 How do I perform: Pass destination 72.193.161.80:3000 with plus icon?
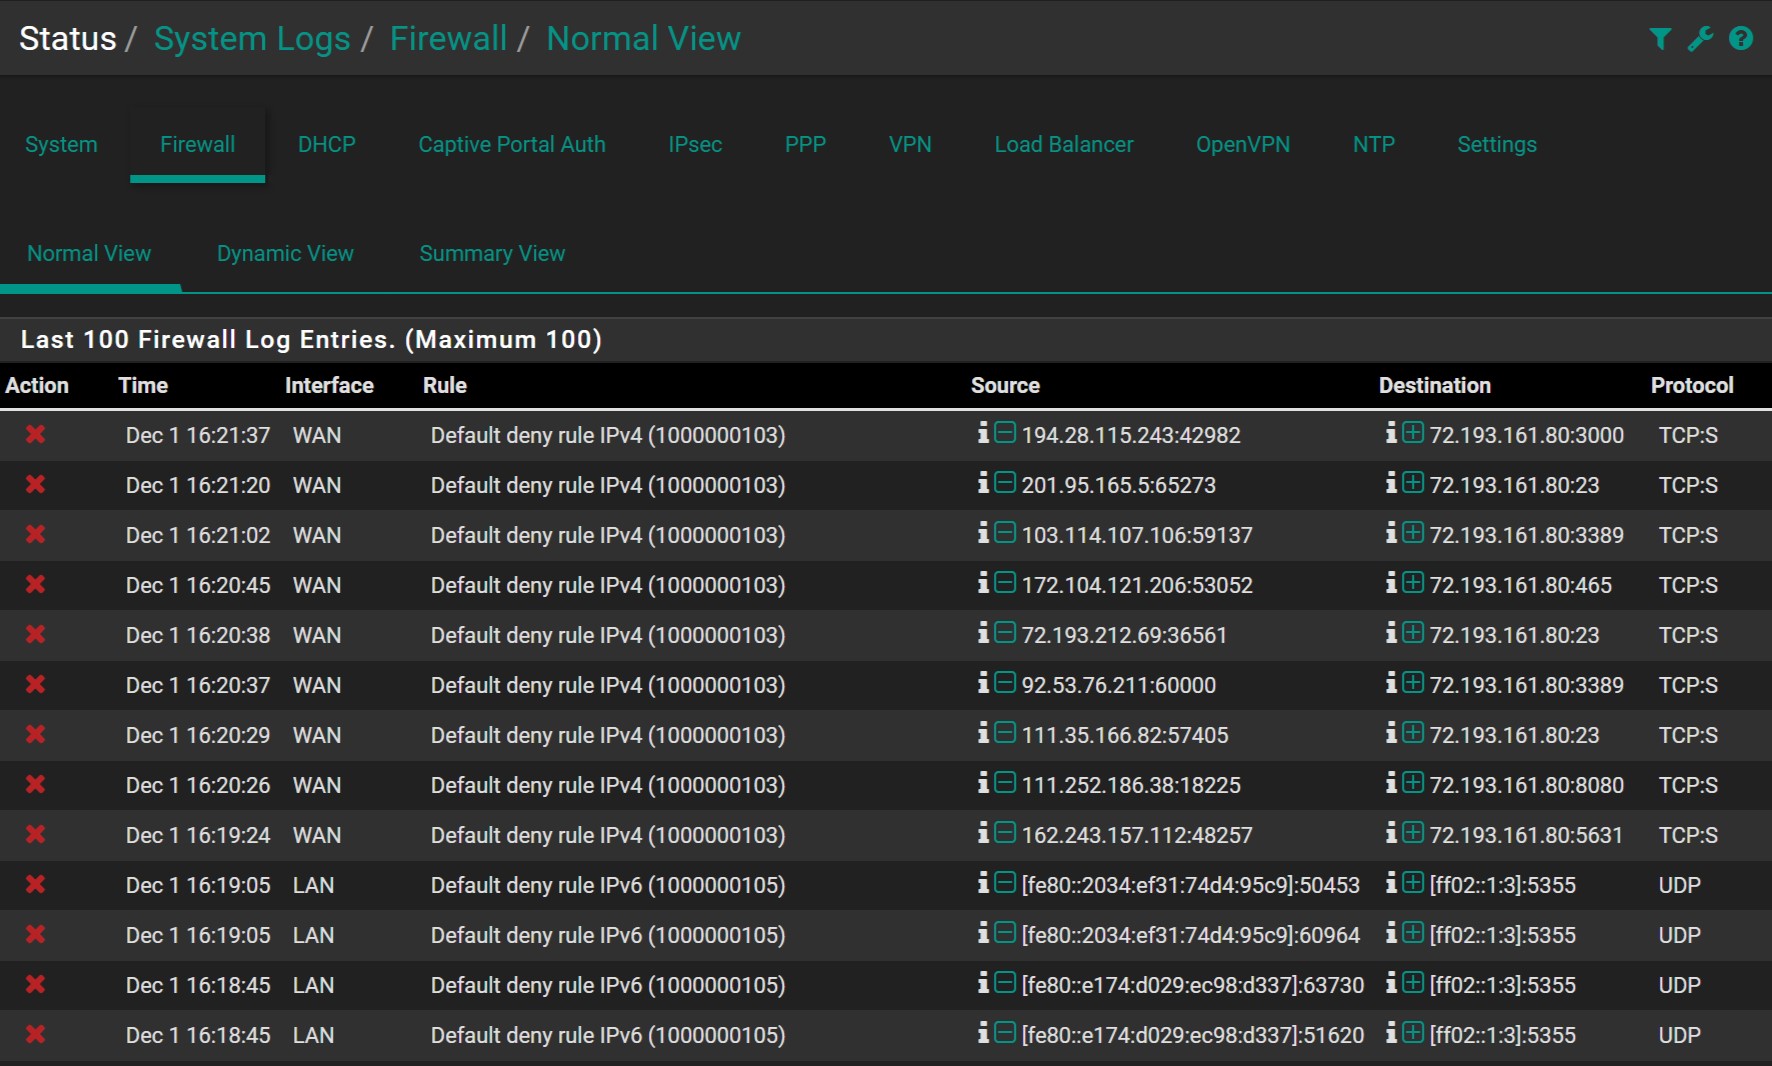coord(1412,433)
